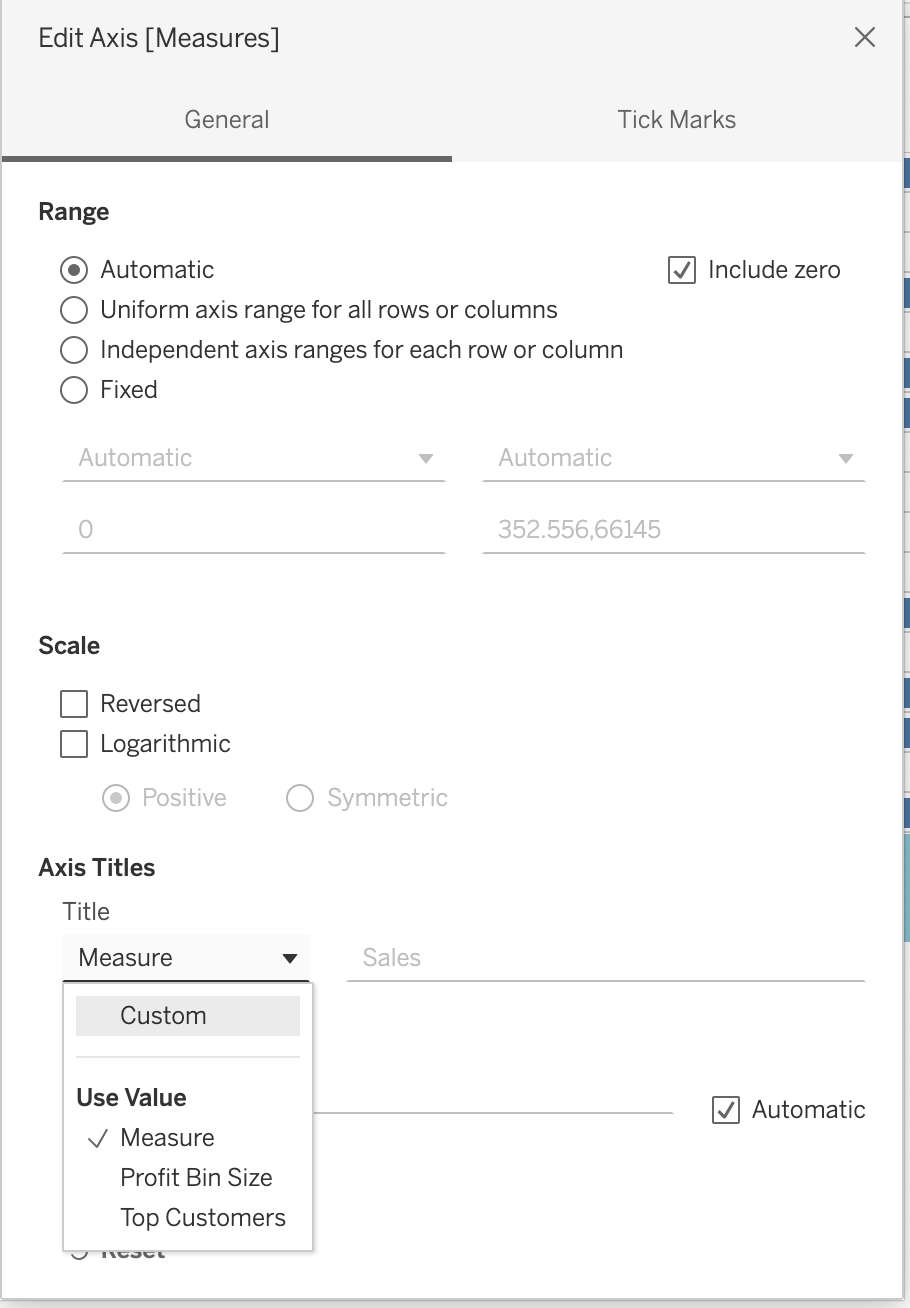Viewport: 910px width, 1308px height.
Task: Select the Positive logarithmic scale option
Action: (x=116, y=797)
